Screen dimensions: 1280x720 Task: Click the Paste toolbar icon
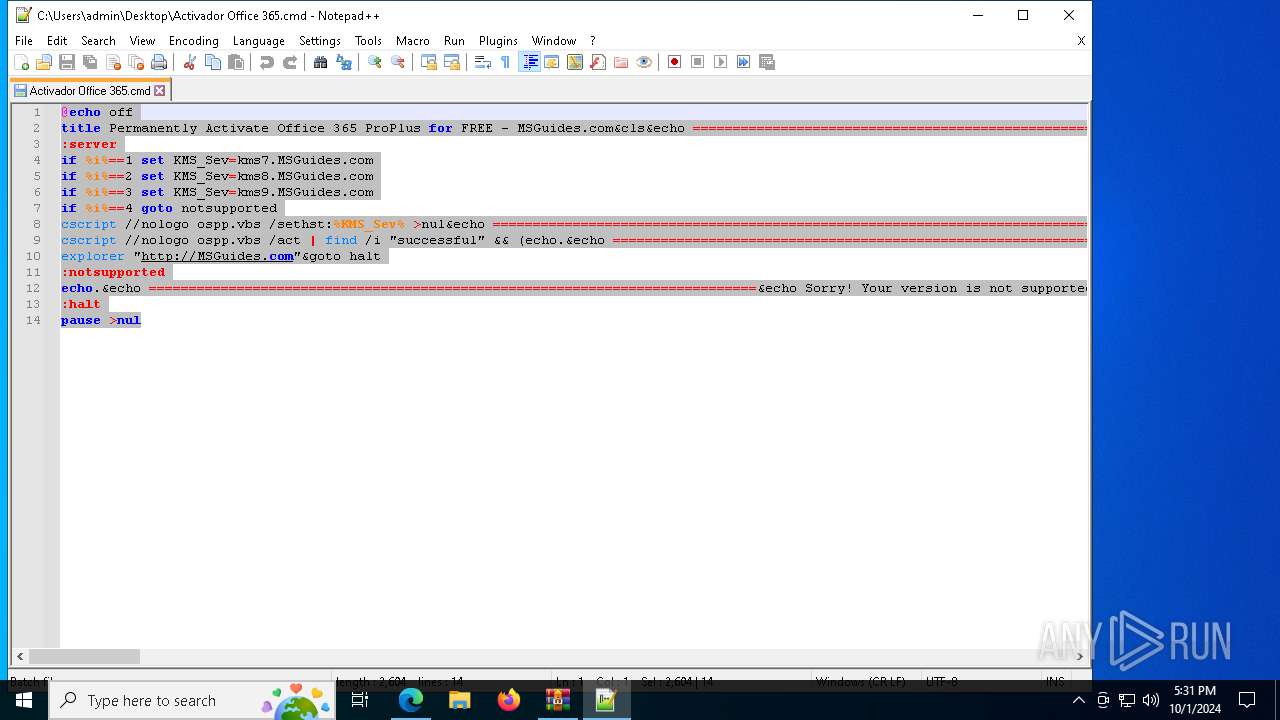[x=236, y=62]
